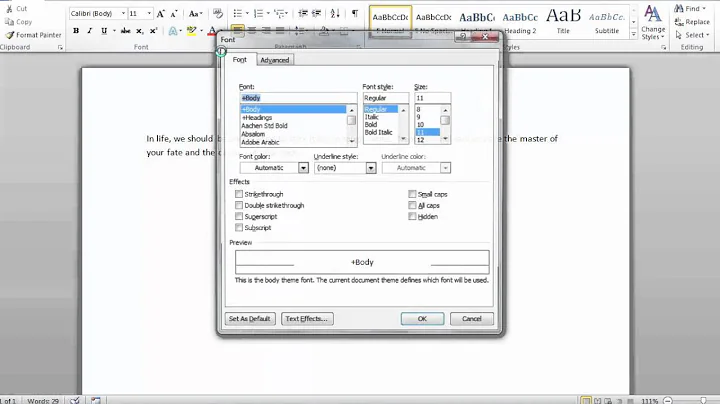Click the Grow Font icon
This screenshot has width=720, height=404.
160,14
